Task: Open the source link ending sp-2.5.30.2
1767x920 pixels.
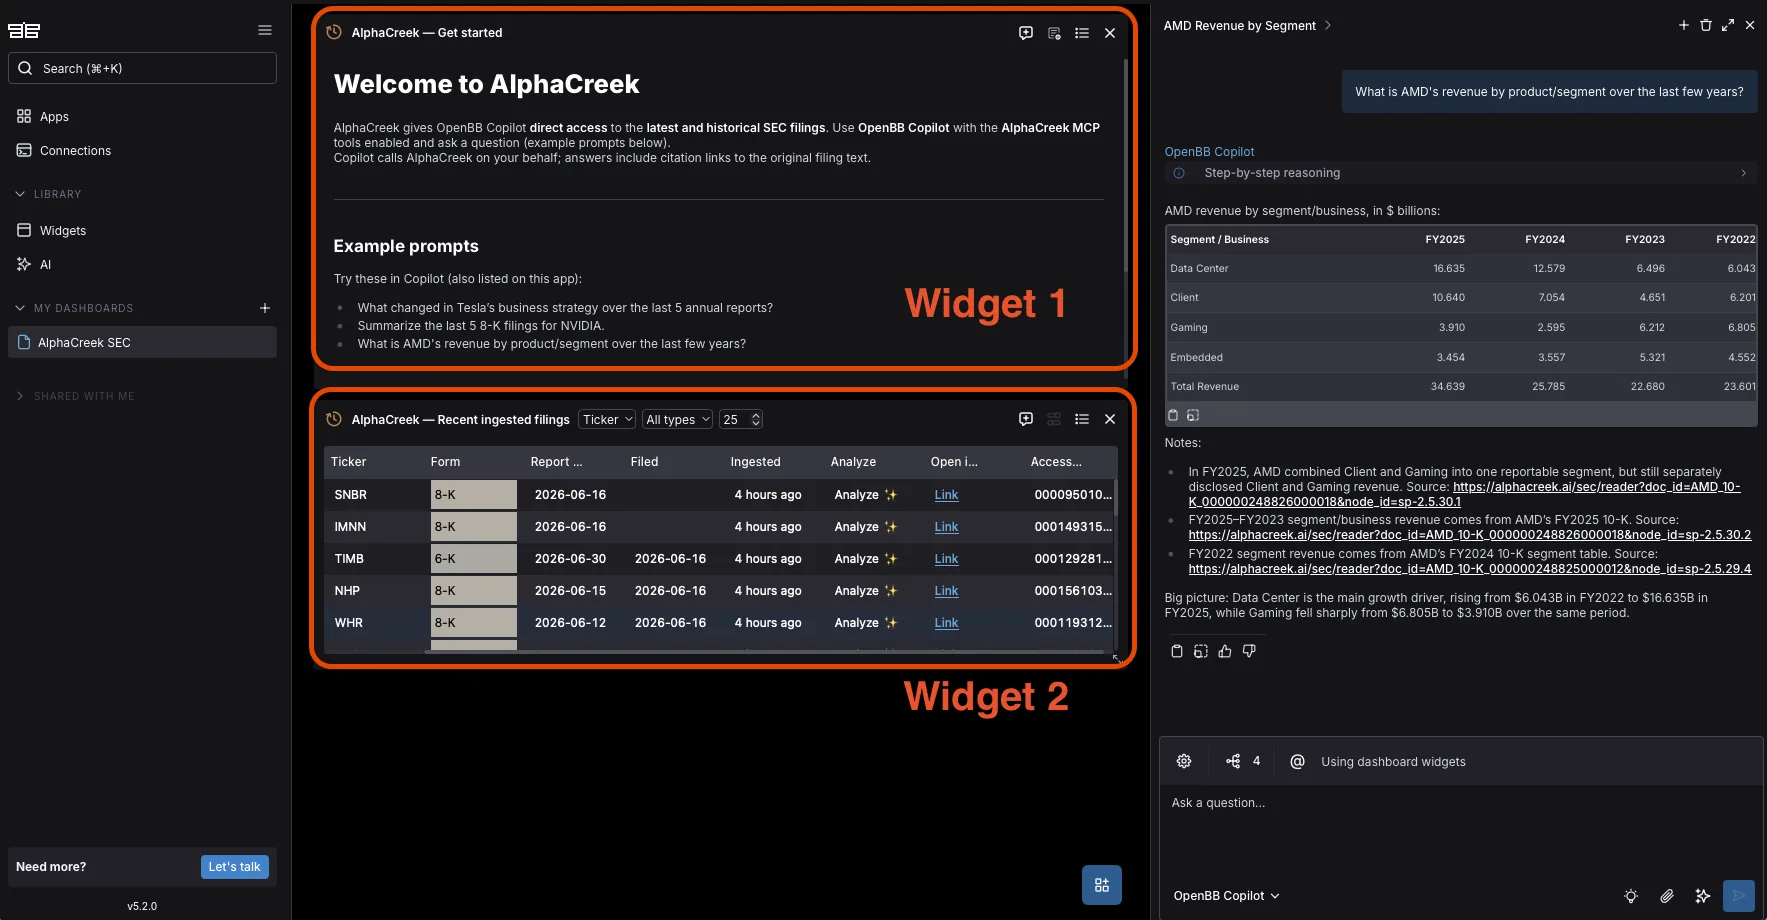Action: coord(1470,535)
